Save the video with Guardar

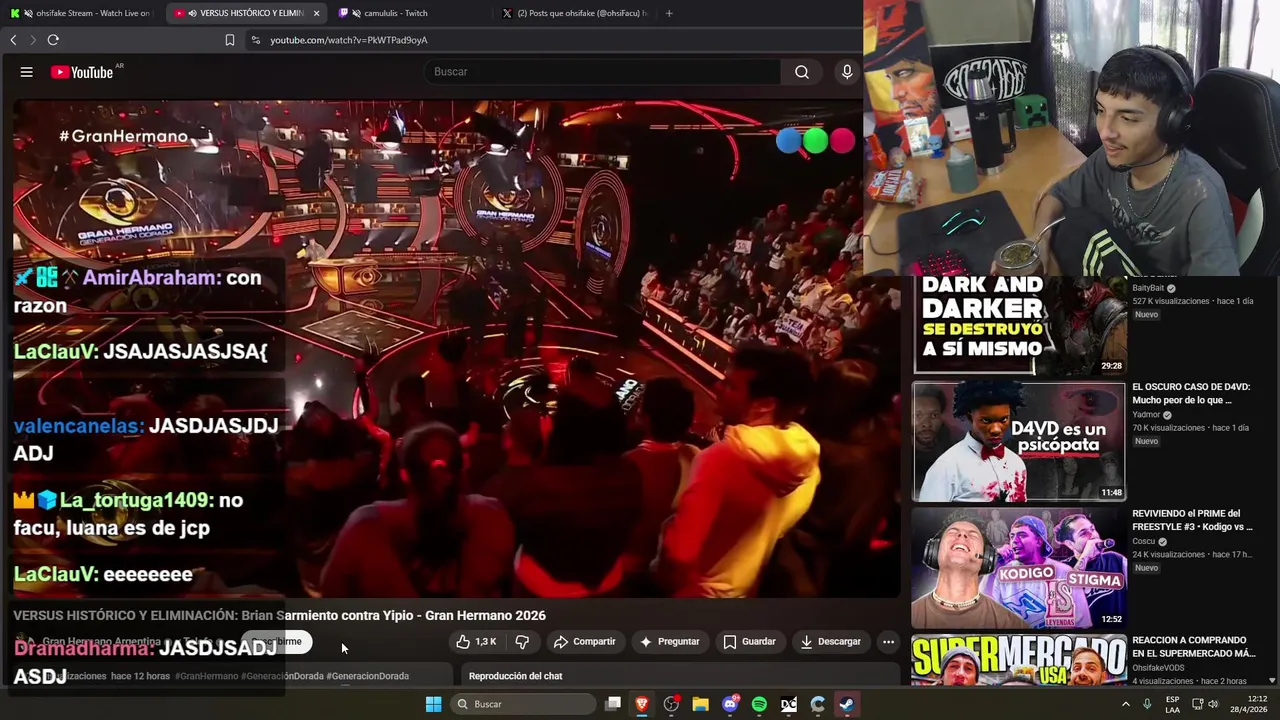[x=750, y=642]
